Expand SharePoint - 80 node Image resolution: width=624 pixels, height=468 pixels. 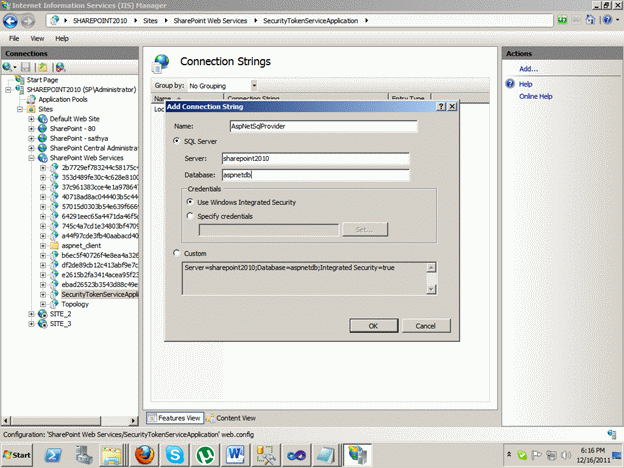(x=31, y=129)
